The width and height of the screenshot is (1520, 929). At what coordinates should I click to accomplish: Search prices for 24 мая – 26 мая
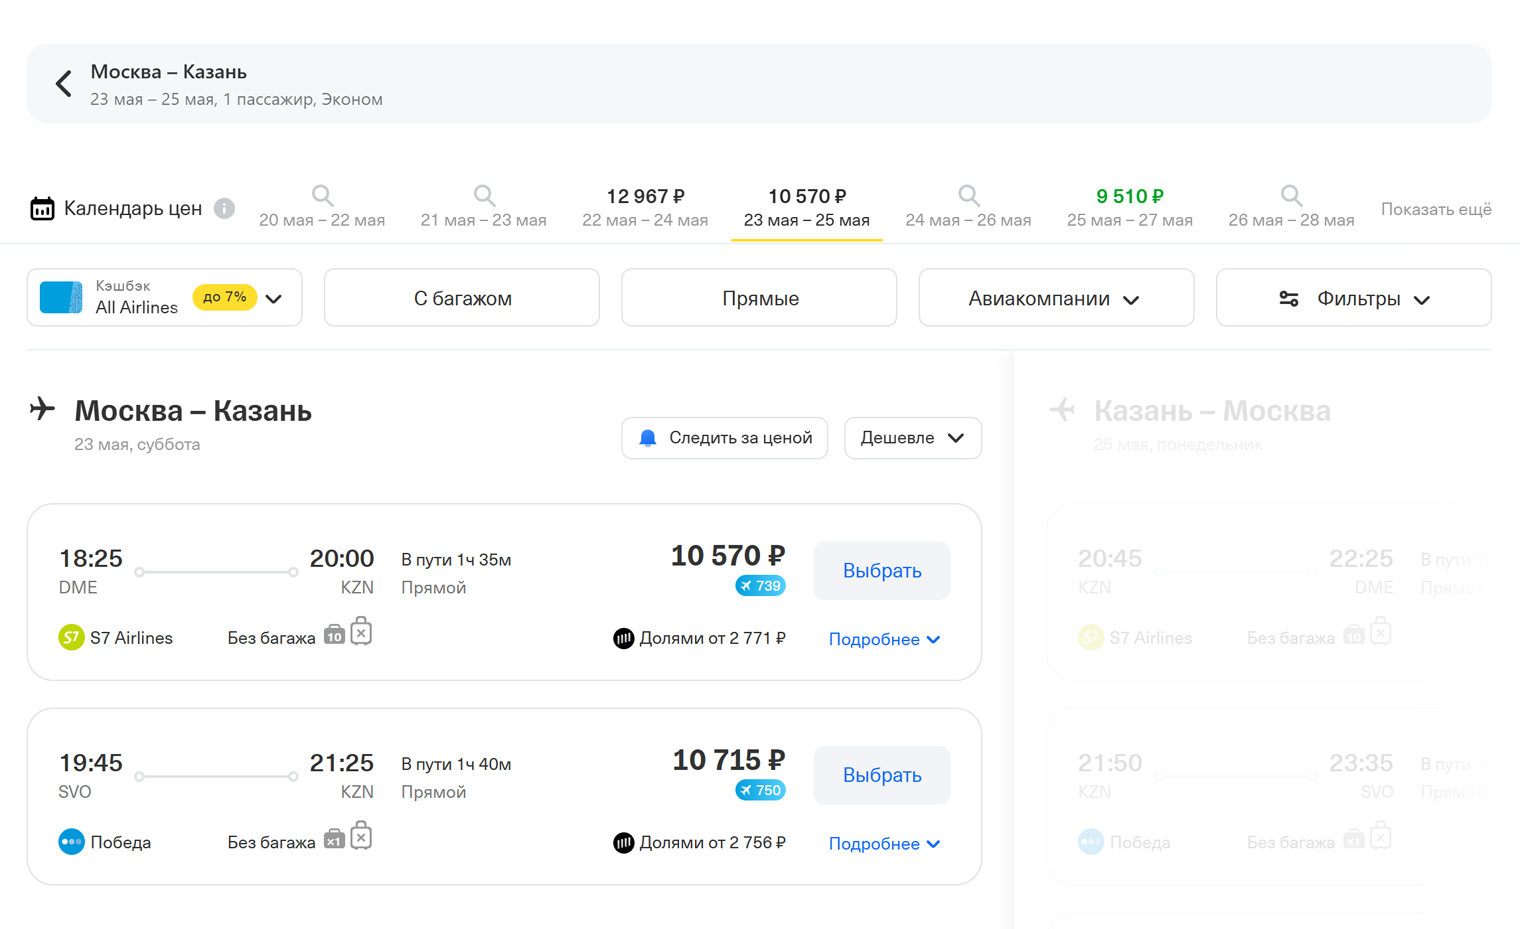click(967, 207)
